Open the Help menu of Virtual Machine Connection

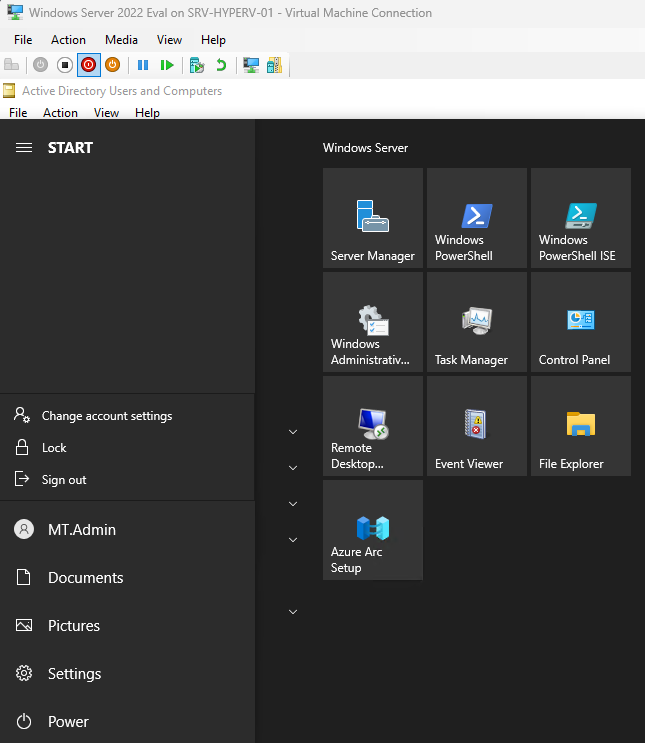213,40
